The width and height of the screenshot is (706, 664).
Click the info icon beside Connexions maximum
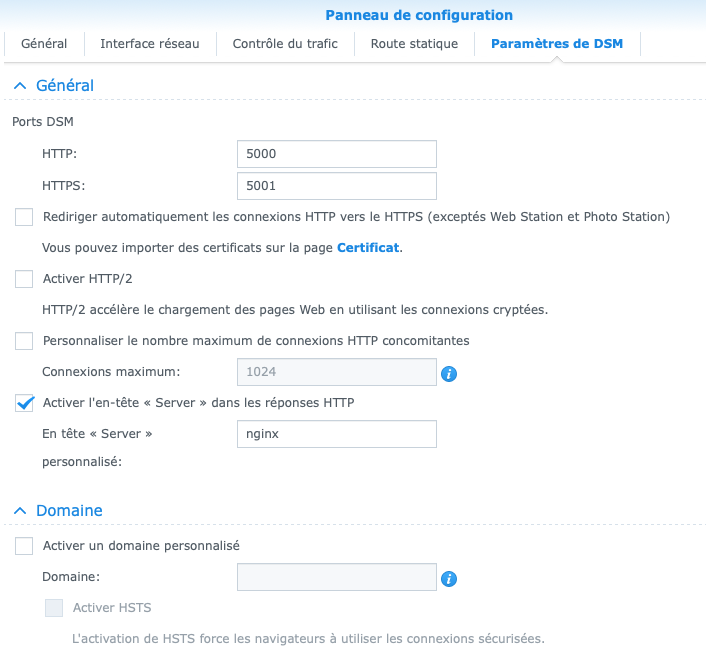tap(449, 373)
